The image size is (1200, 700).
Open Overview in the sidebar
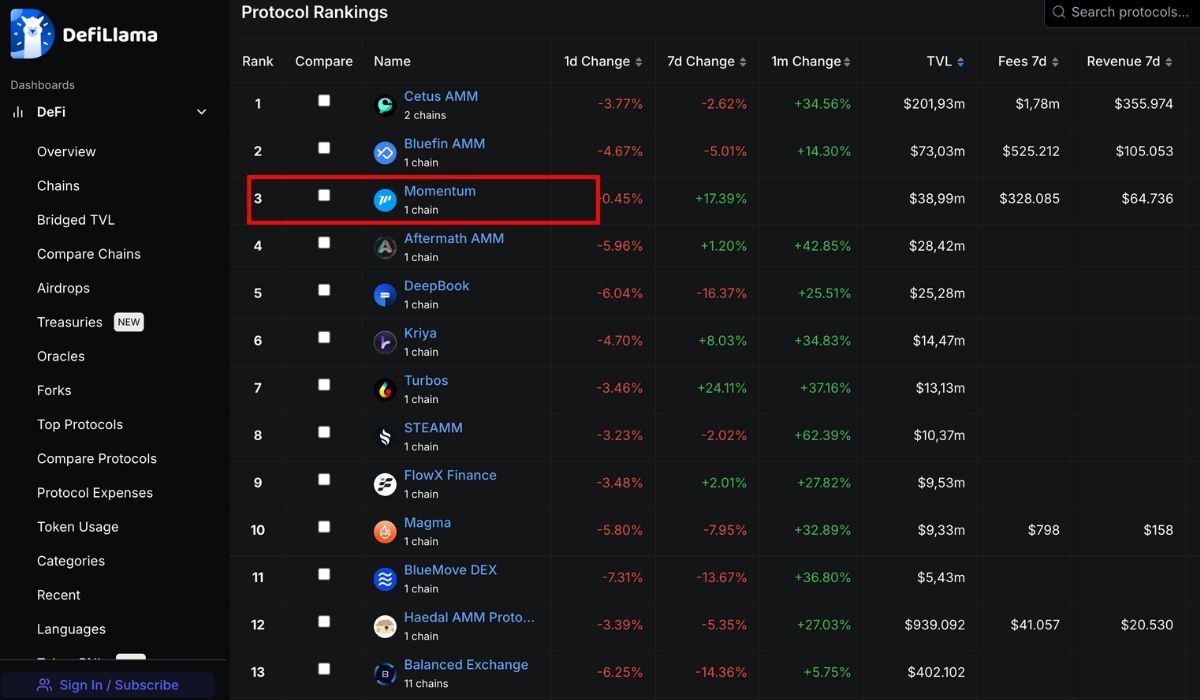(66, 152)
